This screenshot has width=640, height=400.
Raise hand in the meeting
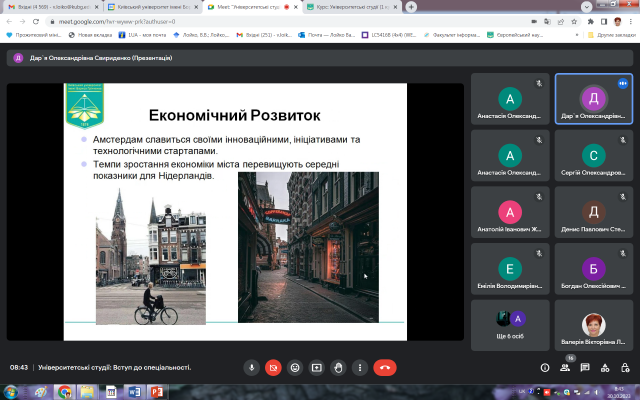339,367
